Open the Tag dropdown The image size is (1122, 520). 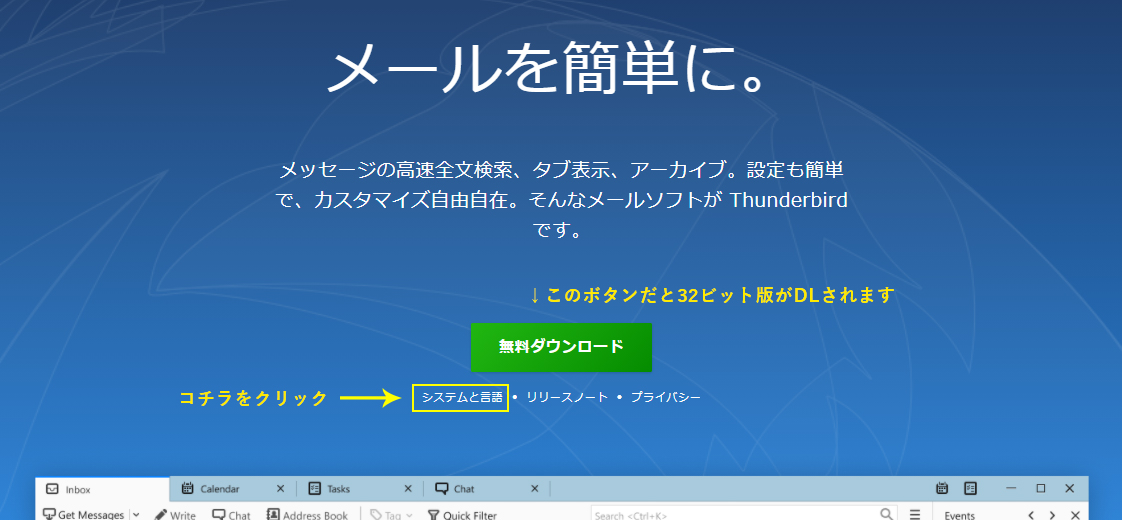pos(391,515)
